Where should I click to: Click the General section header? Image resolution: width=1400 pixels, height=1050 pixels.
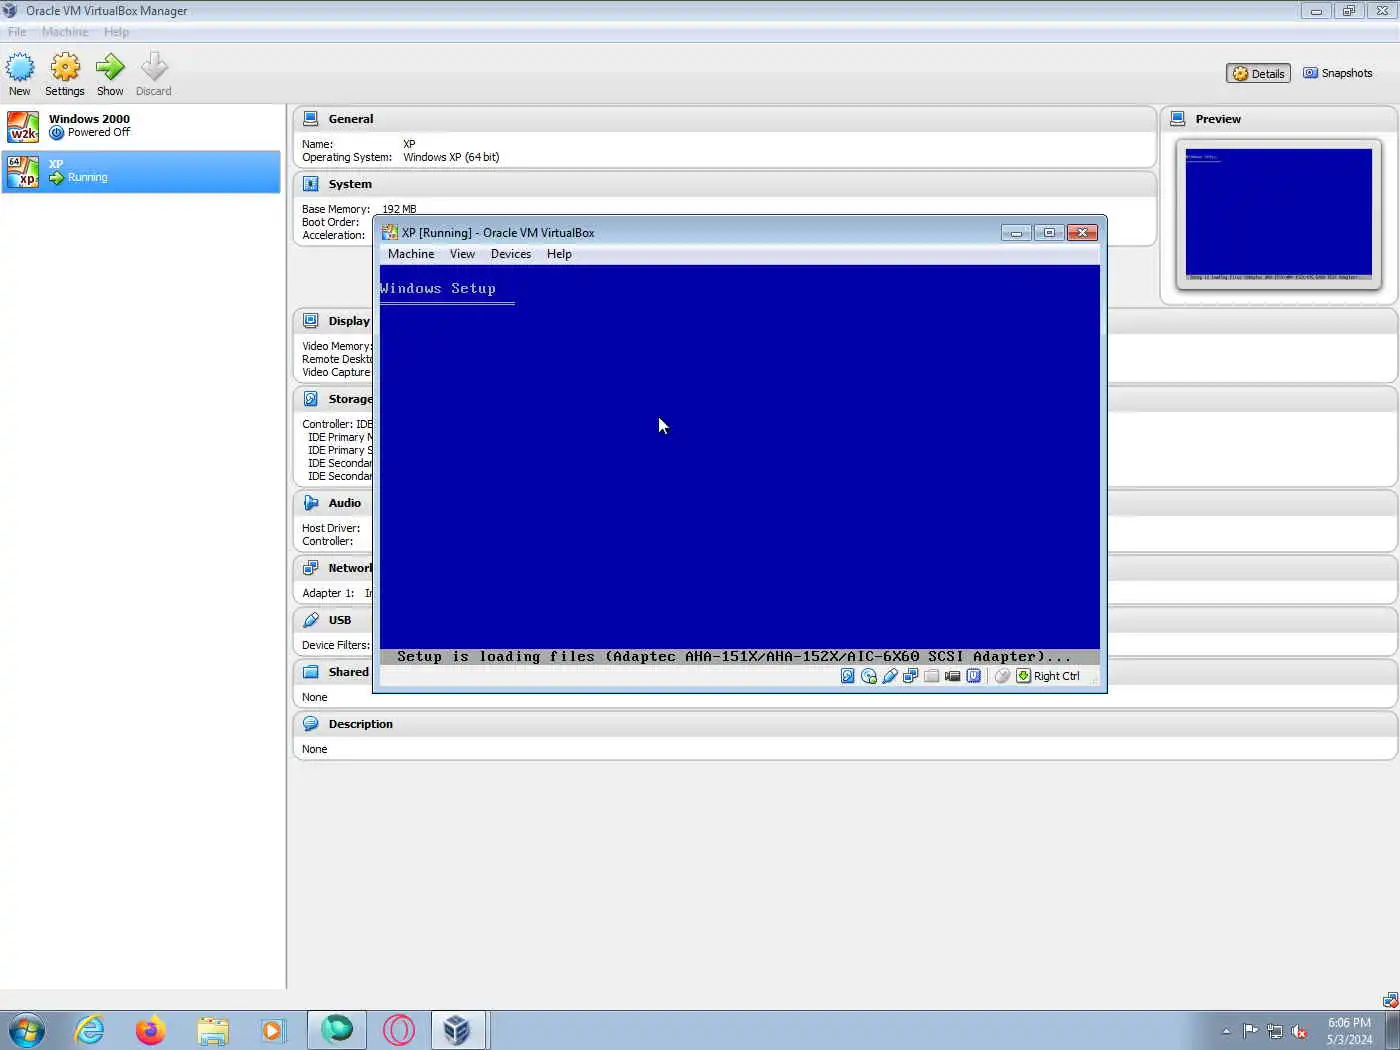click(725, 119)
